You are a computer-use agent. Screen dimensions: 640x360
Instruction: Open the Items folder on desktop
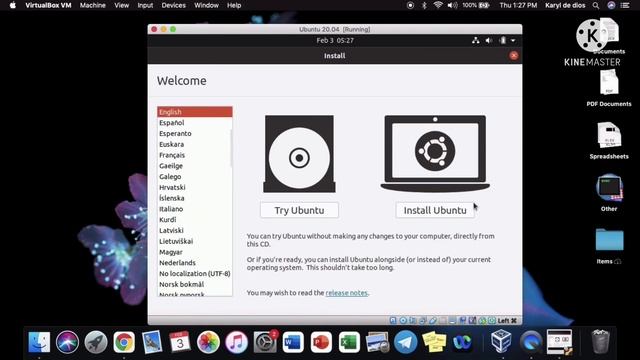(609, 246)
